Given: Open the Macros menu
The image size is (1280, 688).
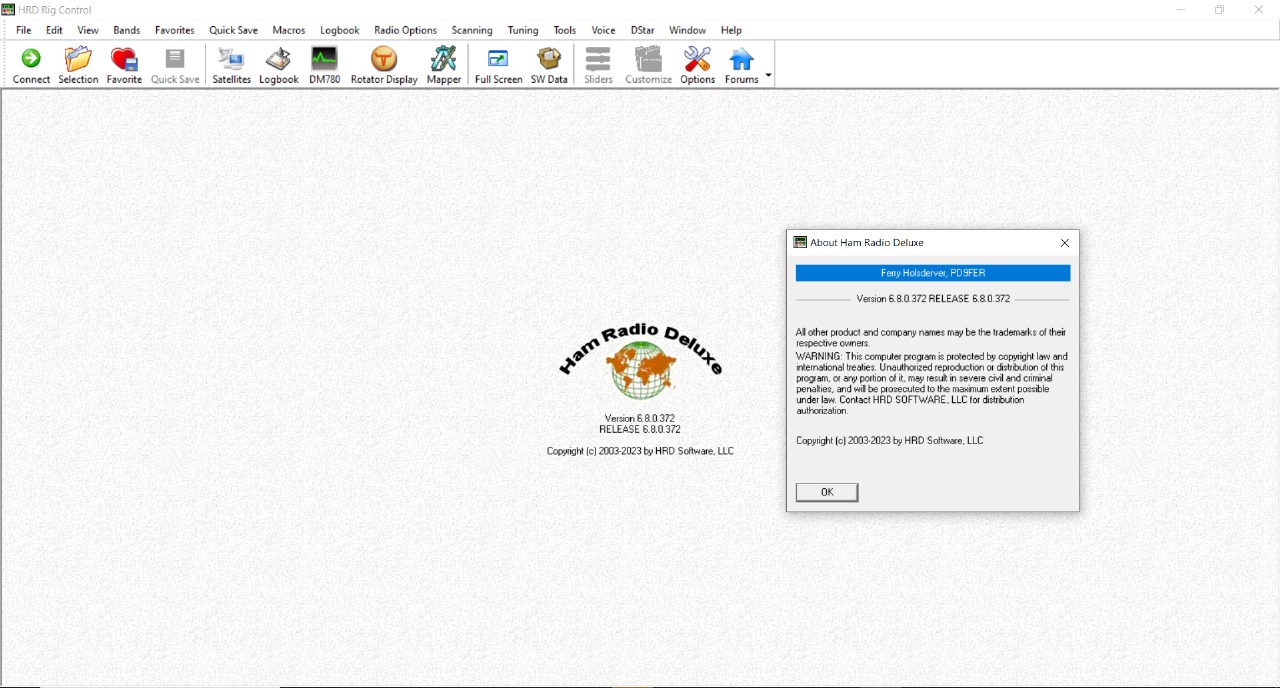Looking at the screenshot, I should pos(289,30).
